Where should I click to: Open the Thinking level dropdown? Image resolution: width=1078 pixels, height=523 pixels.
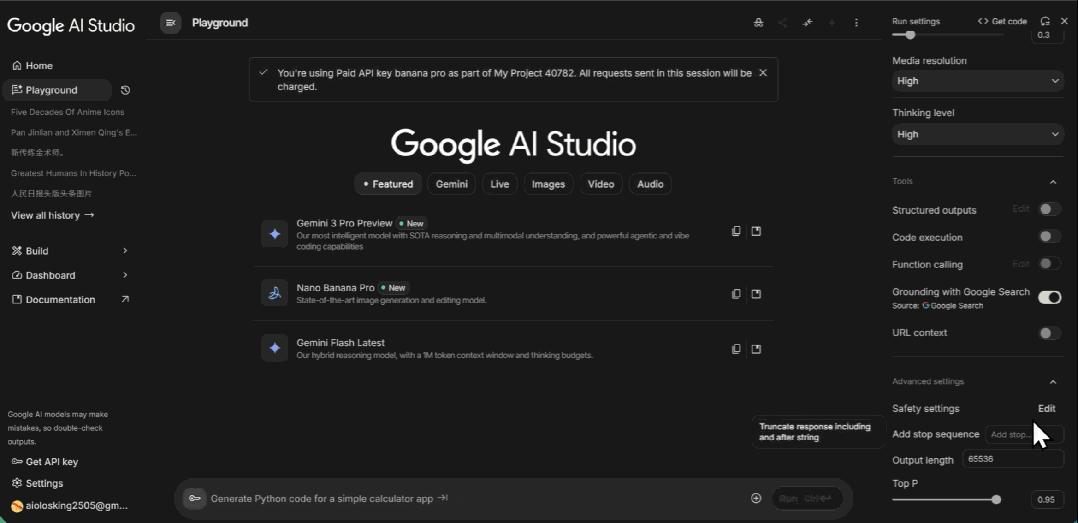tap(977, 134)
